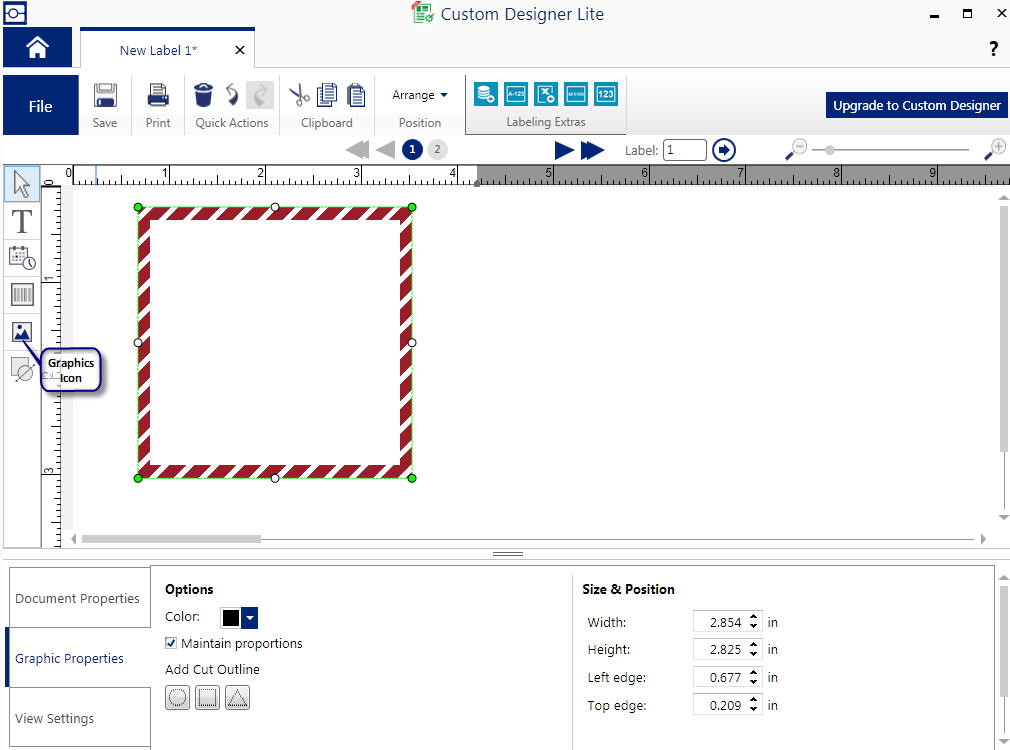The image size is (1010, 750).
Task: Open the View Settings tab
Action: tap(55, 718)
